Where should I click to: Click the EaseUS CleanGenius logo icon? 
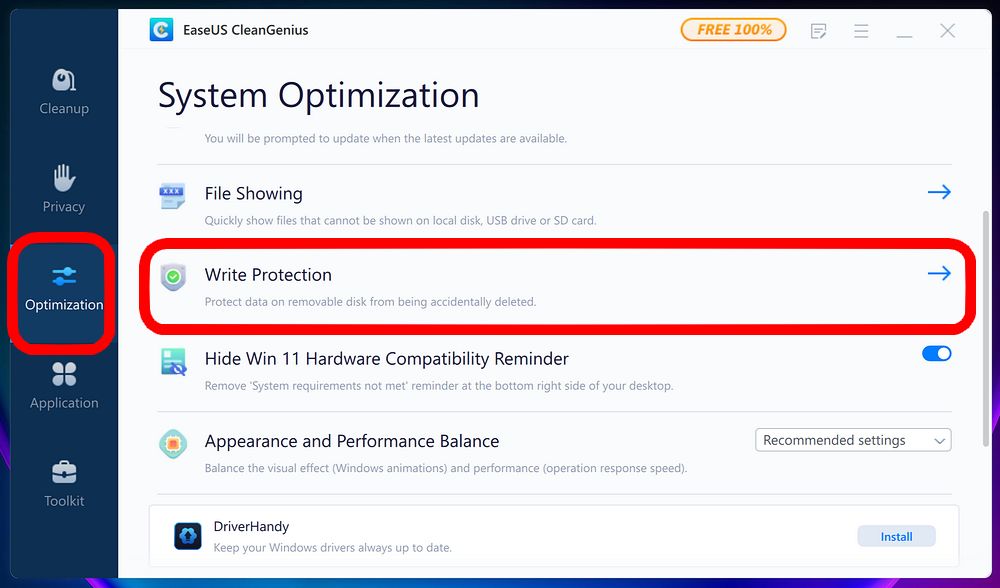[161, 30]
